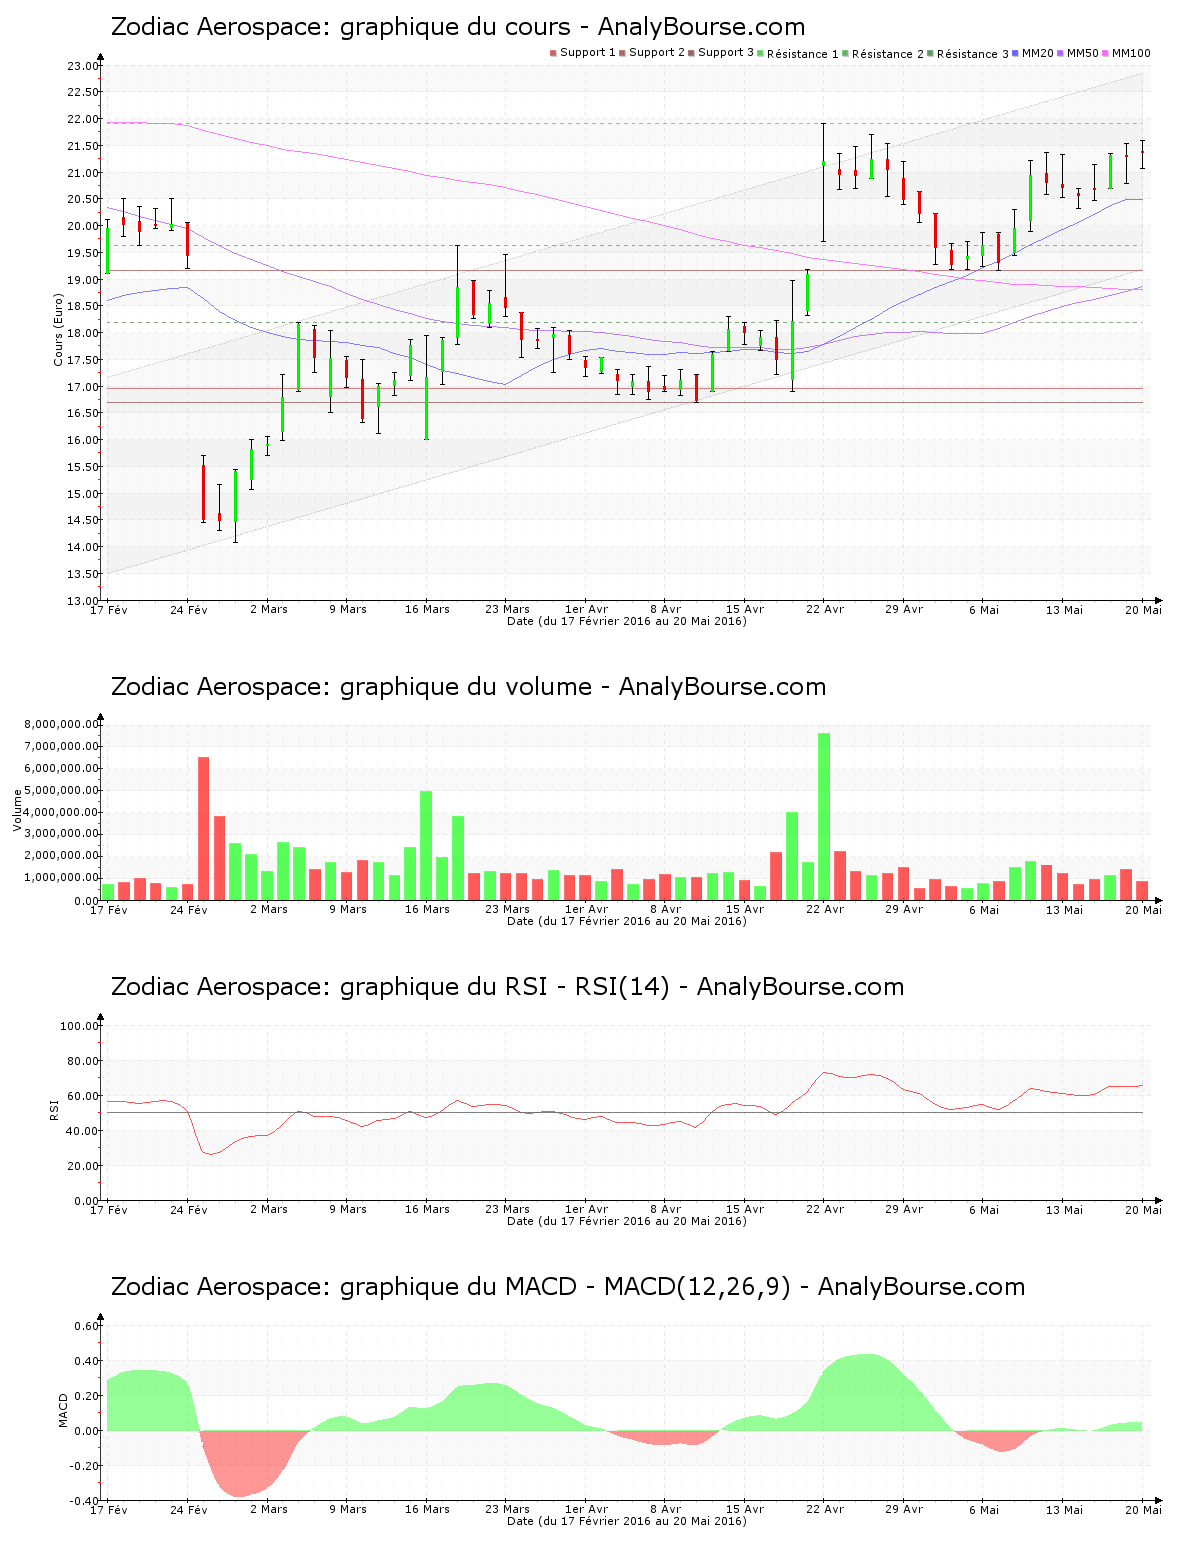Click the date range caption under the price chart

(x=626, y=621)
